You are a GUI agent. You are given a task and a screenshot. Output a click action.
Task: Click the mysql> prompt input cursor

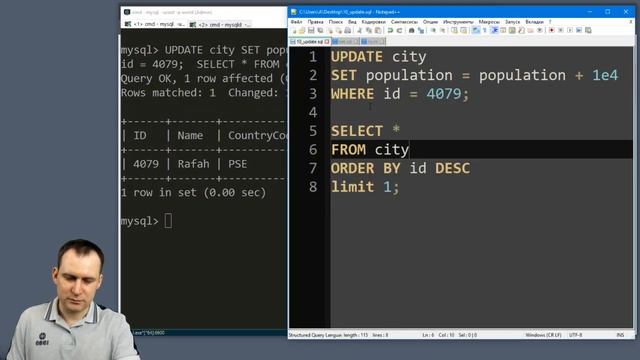coord(168,221)
